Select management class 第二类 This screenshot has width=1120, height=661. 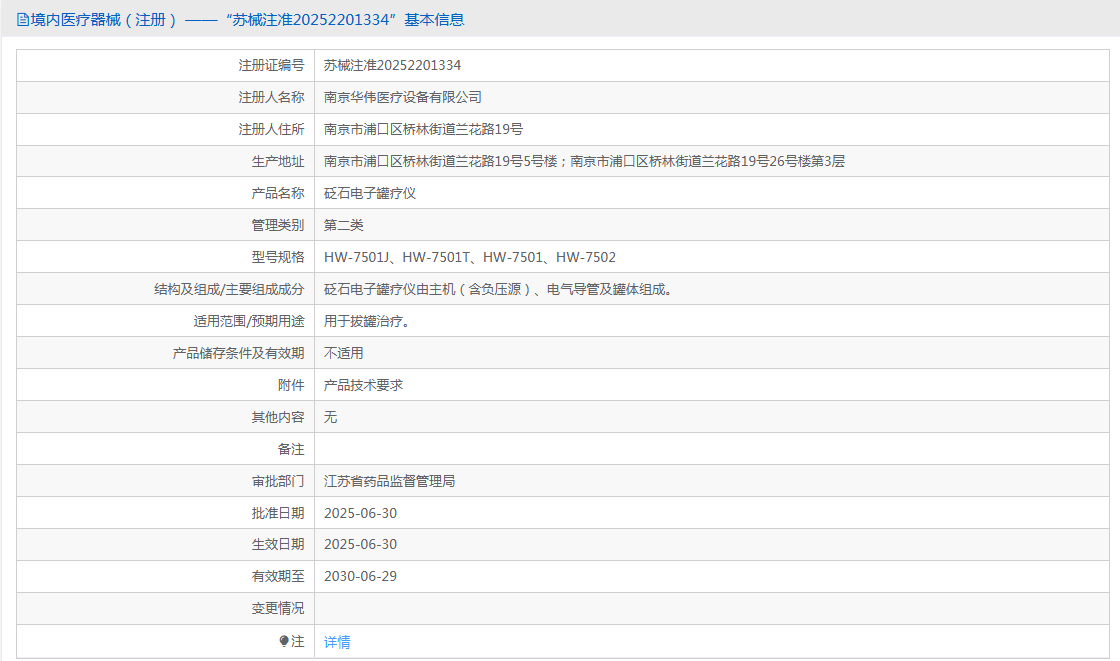coord(344,225)
